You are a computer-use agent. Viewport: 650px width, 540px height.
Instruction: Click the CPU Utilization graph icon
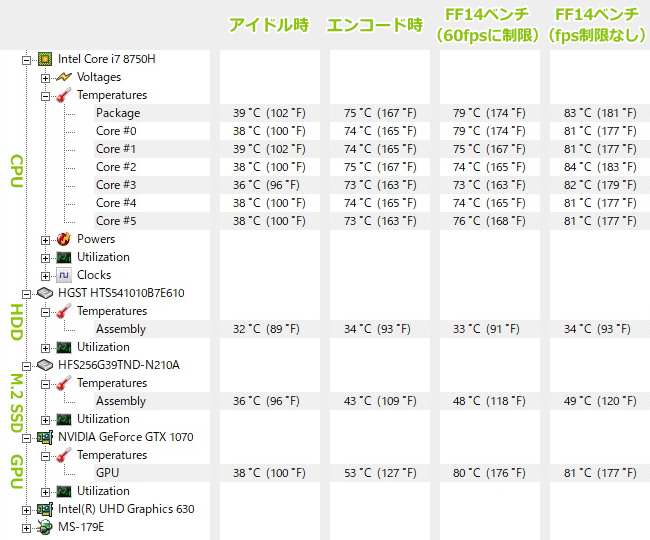pos(64,257)
